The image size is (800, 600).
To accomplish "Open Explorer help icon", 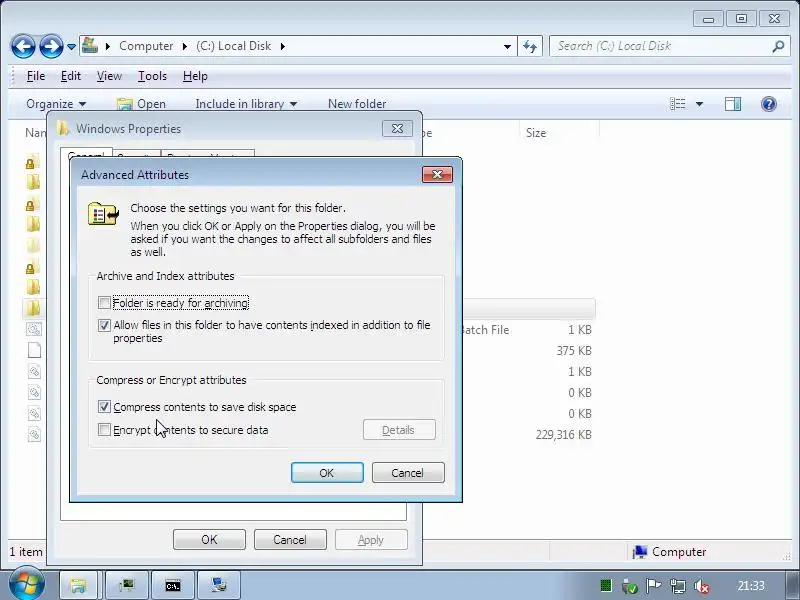I will point(768,104).
